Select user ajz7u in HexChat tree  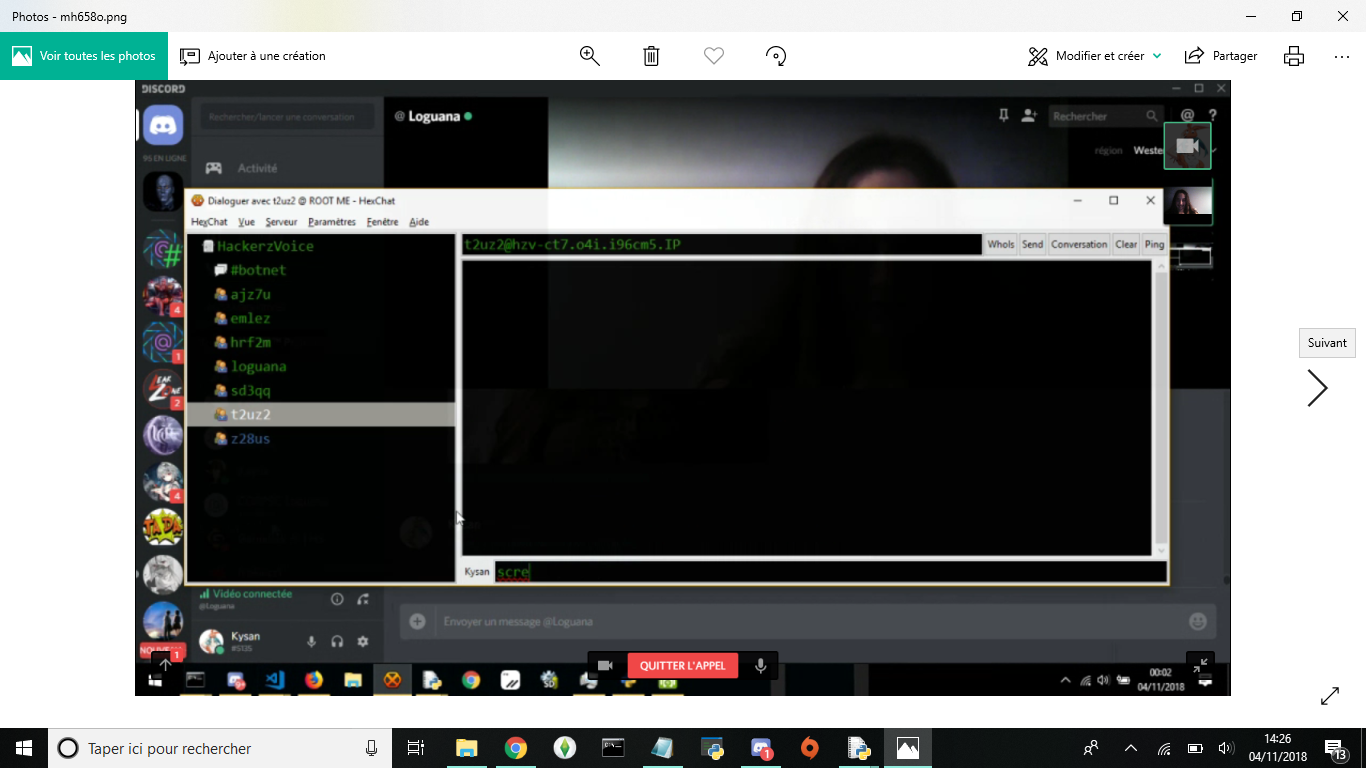[x=250, y=294]
